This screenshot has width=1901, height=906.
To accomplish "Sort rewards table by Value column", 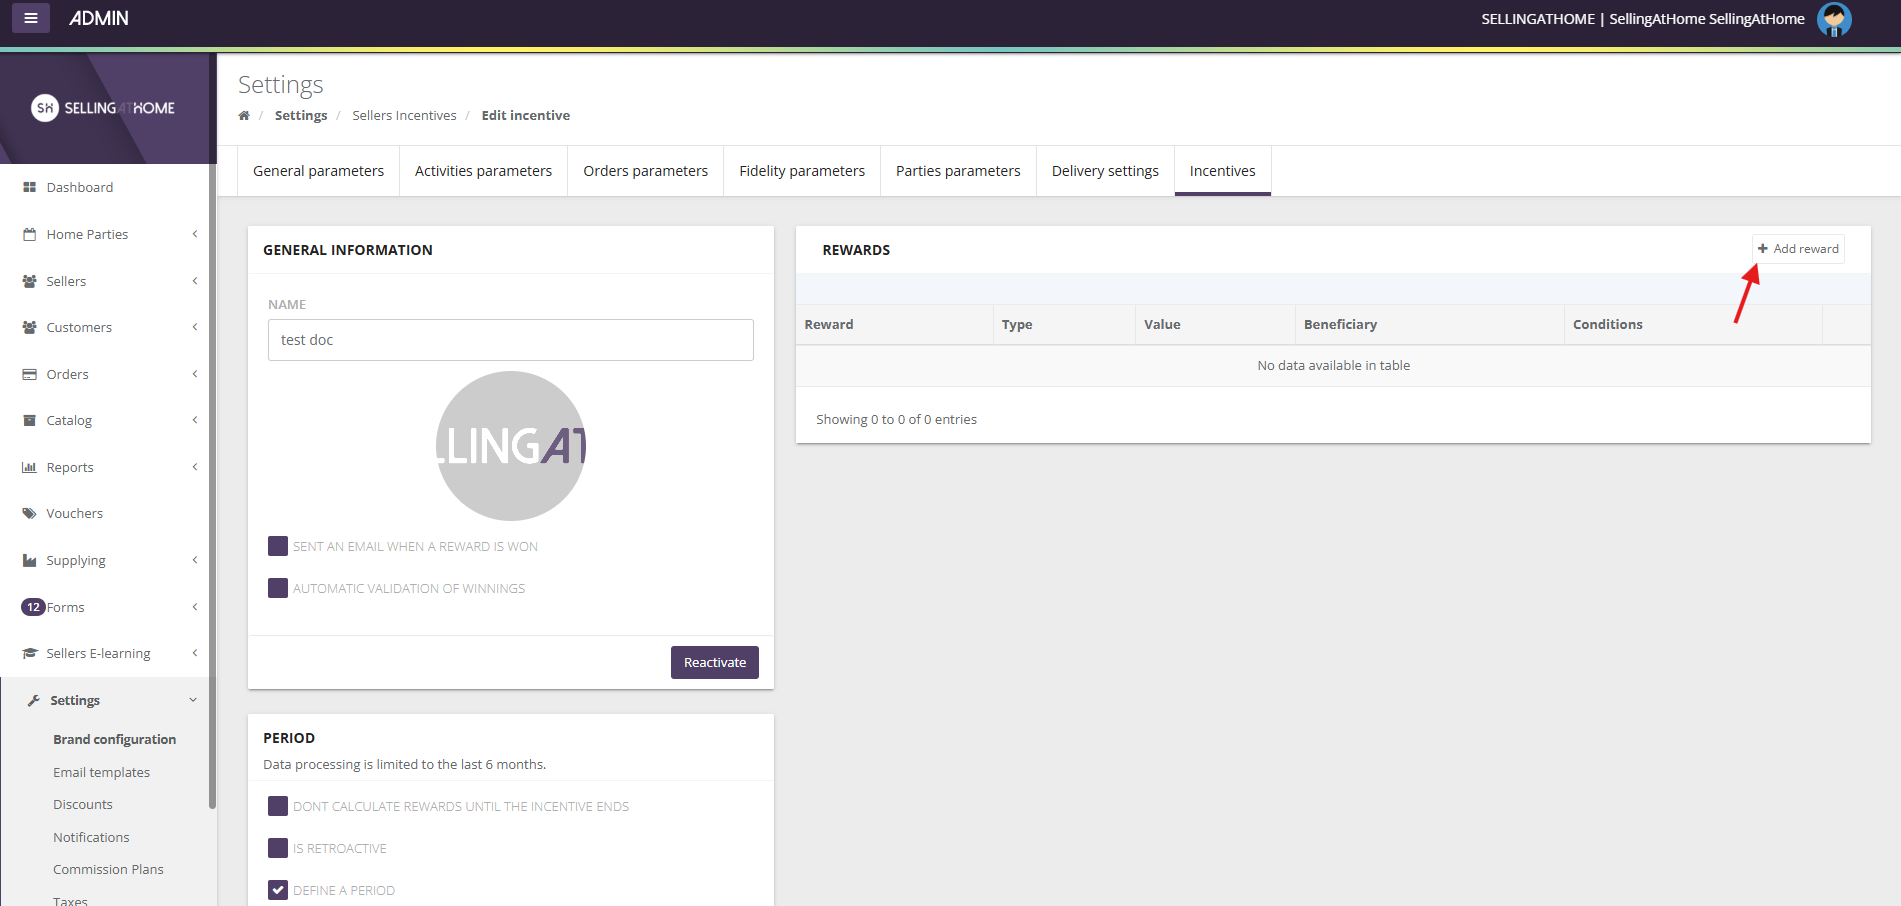I will point(1215,324).
